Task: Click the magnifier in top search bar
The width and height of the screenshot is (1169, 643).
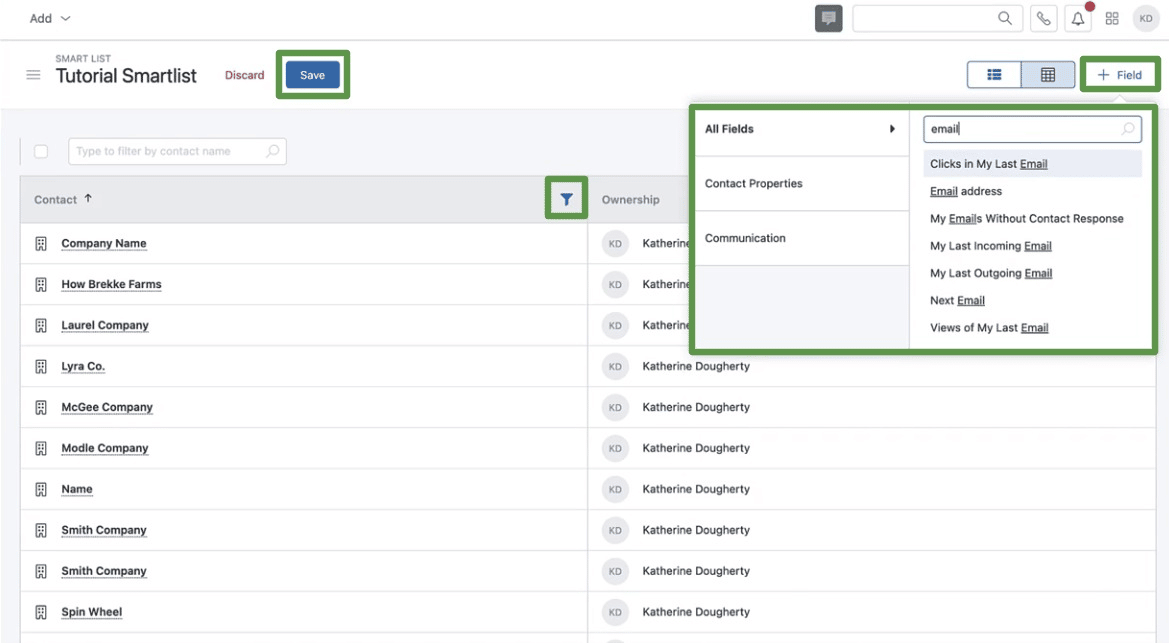Action: pos(1004,18)
